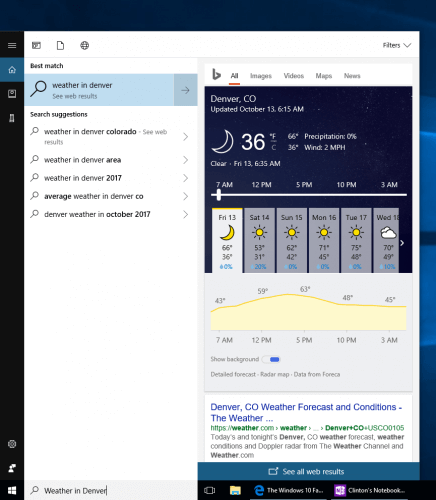Screen dimensions: 436x500
Task: Select suggestion weather in denver 2017
Action: 111,178
